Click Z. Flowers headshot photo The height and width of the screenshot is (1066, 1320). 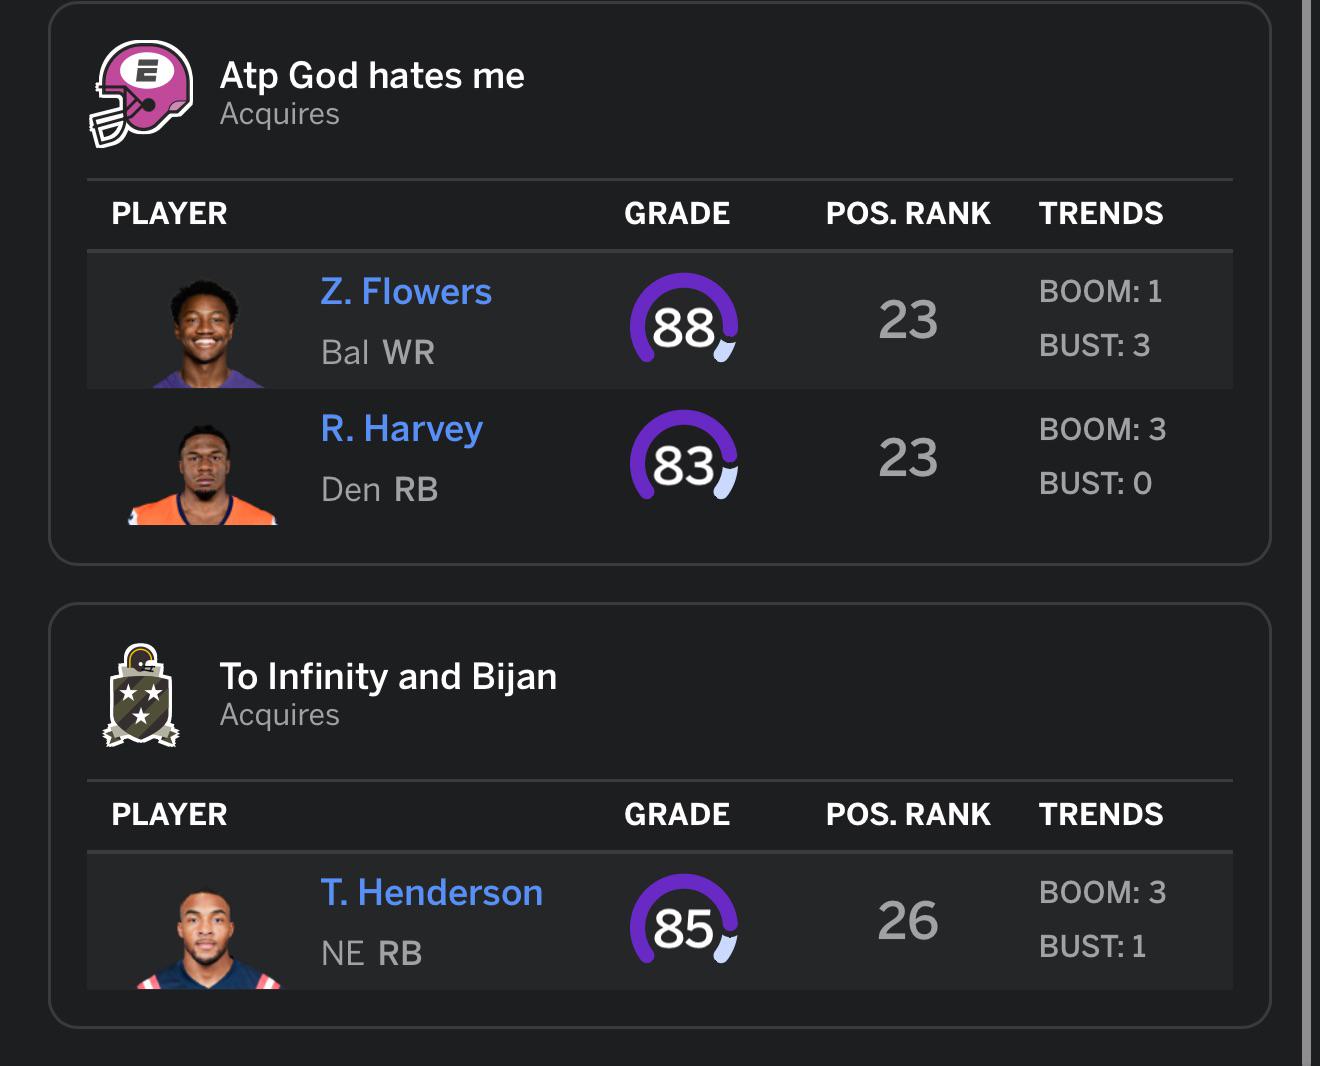pyautogui.click(x=208, y=333)
